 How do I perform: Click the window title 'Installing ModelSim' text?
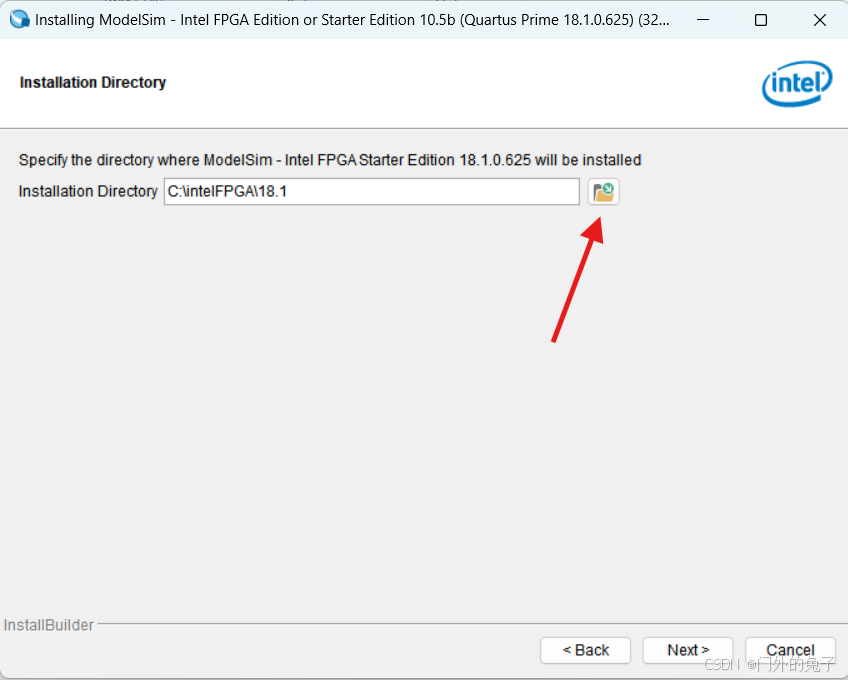tap(352, 20)
